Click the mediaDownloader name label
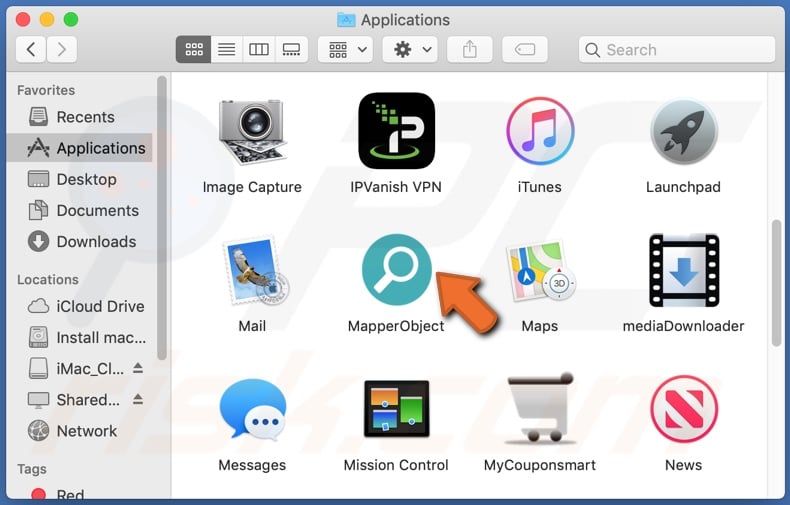This screenshot has width=790, height=505. point(684,326)
